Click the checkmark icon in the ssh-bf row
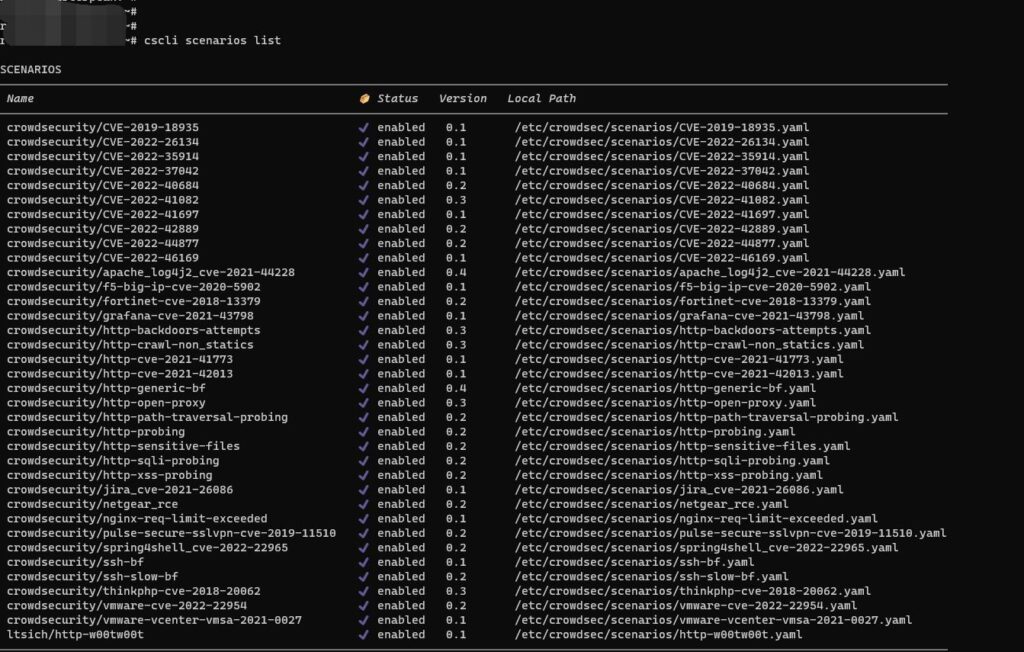Viewport: 1024px width, 652px height. (364, 562)
